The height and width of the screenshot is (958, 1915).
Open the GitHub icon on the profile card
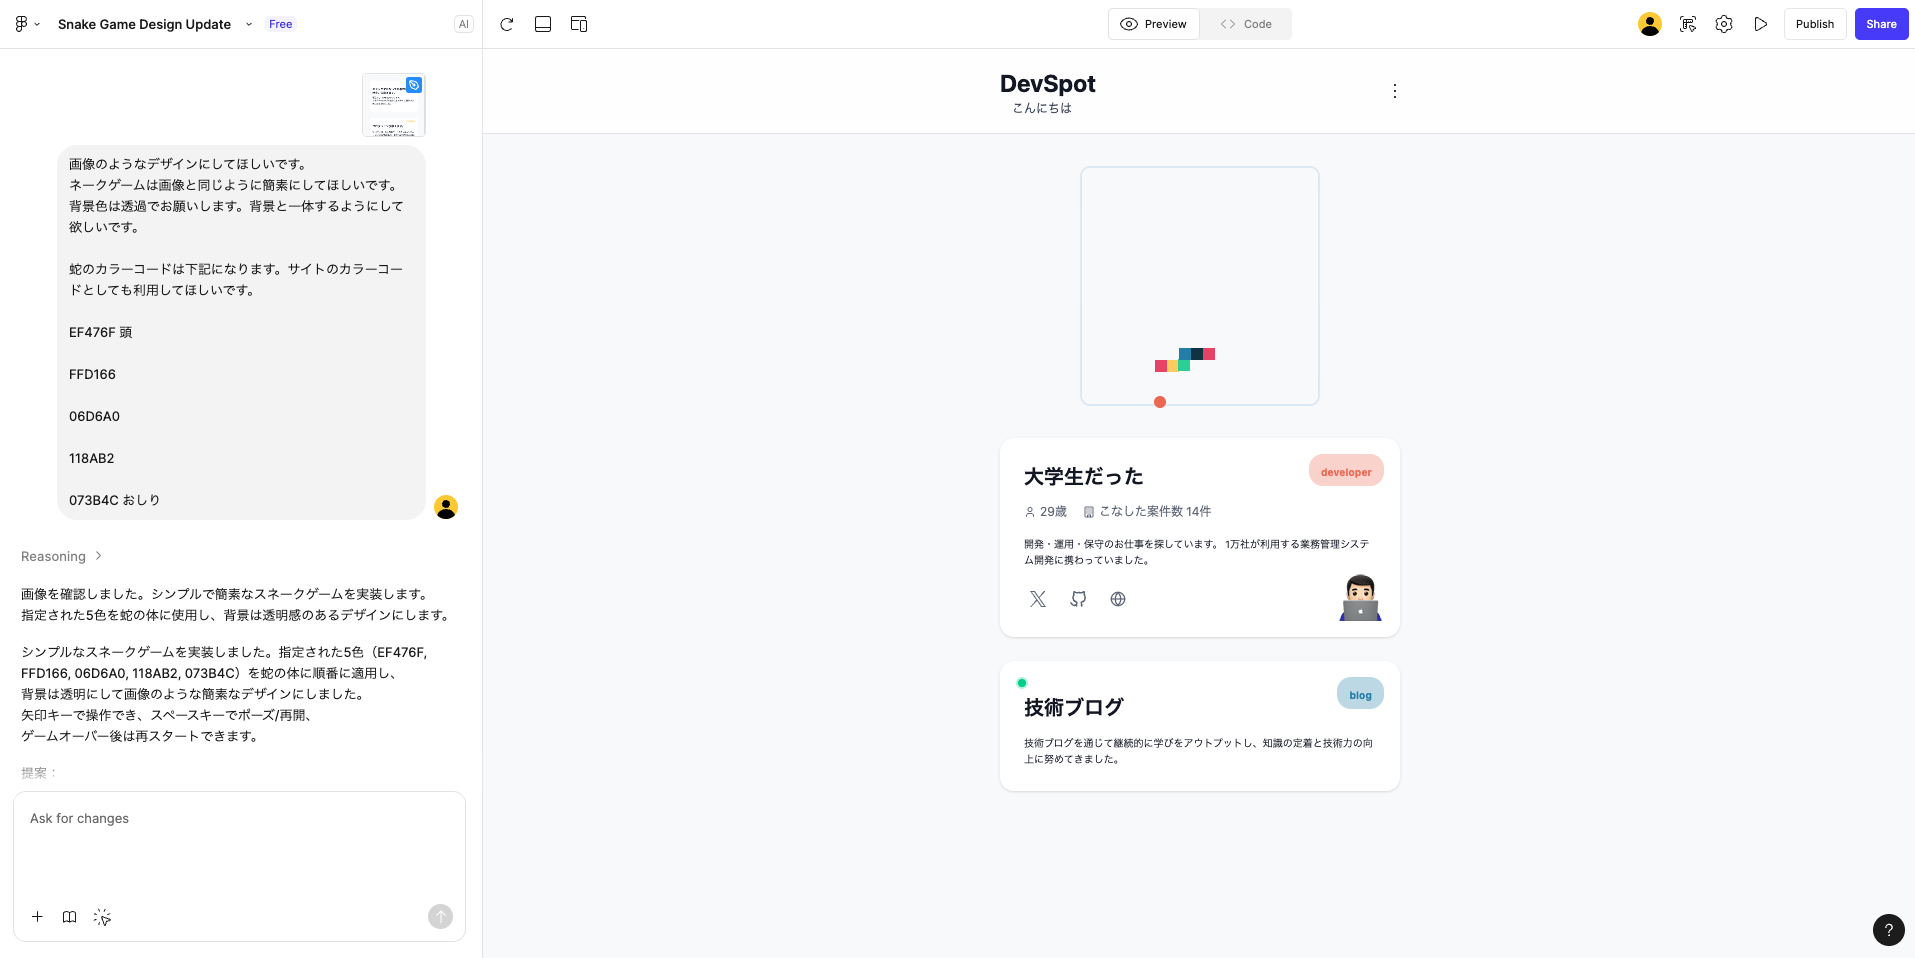(x=1078, y=599)
